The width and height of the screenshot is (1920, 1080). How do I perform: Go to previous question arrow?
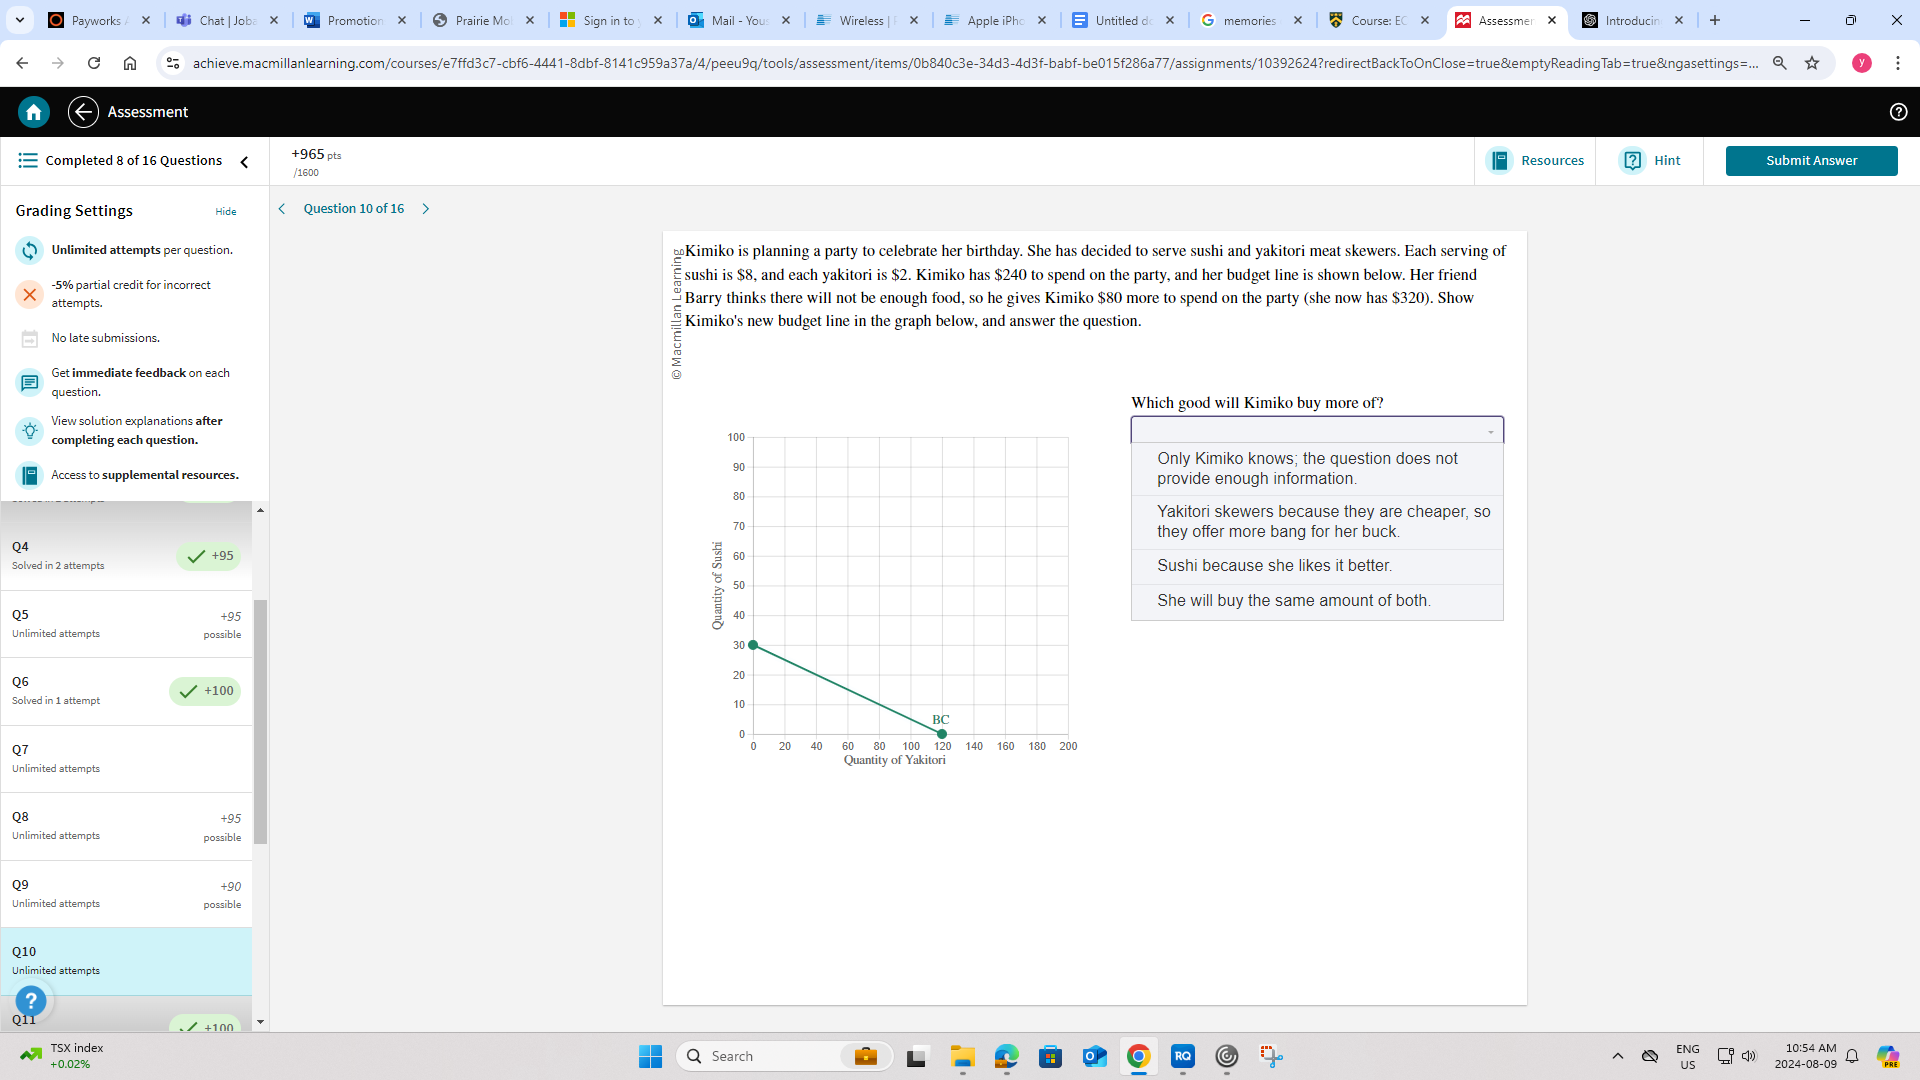282,209
